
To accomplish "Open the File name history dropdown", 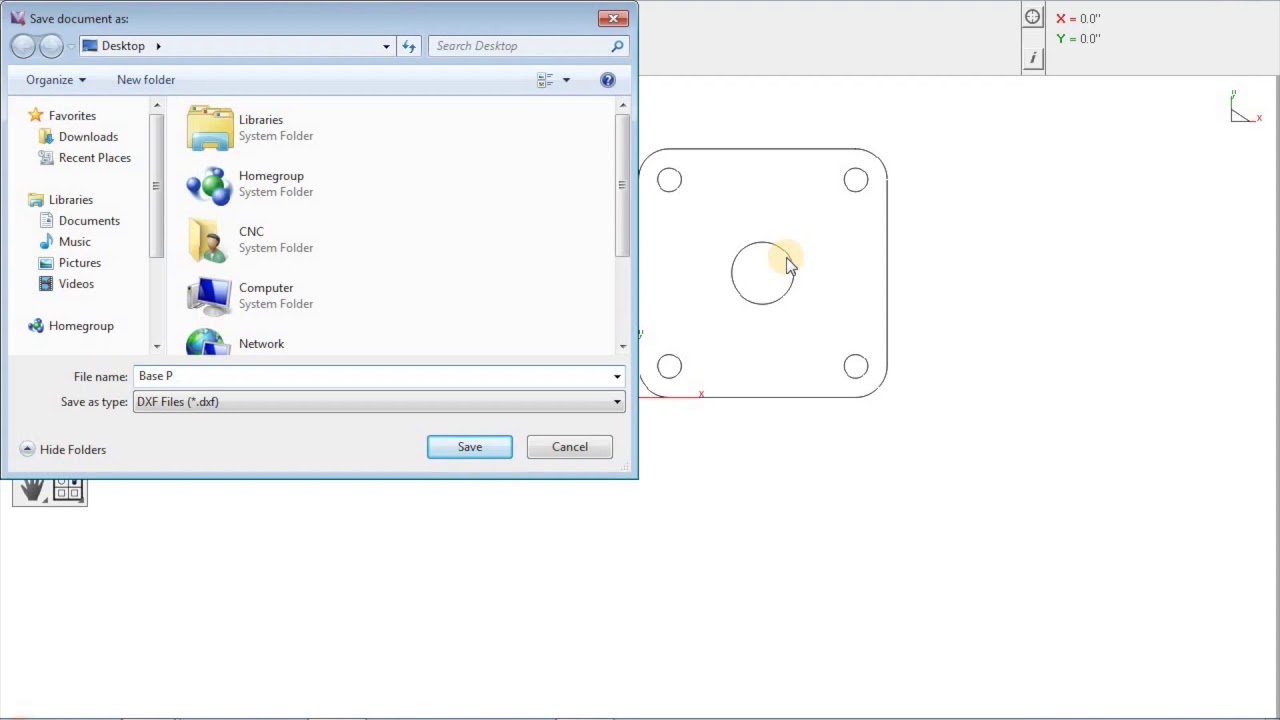I will click(x=617, y=376).
